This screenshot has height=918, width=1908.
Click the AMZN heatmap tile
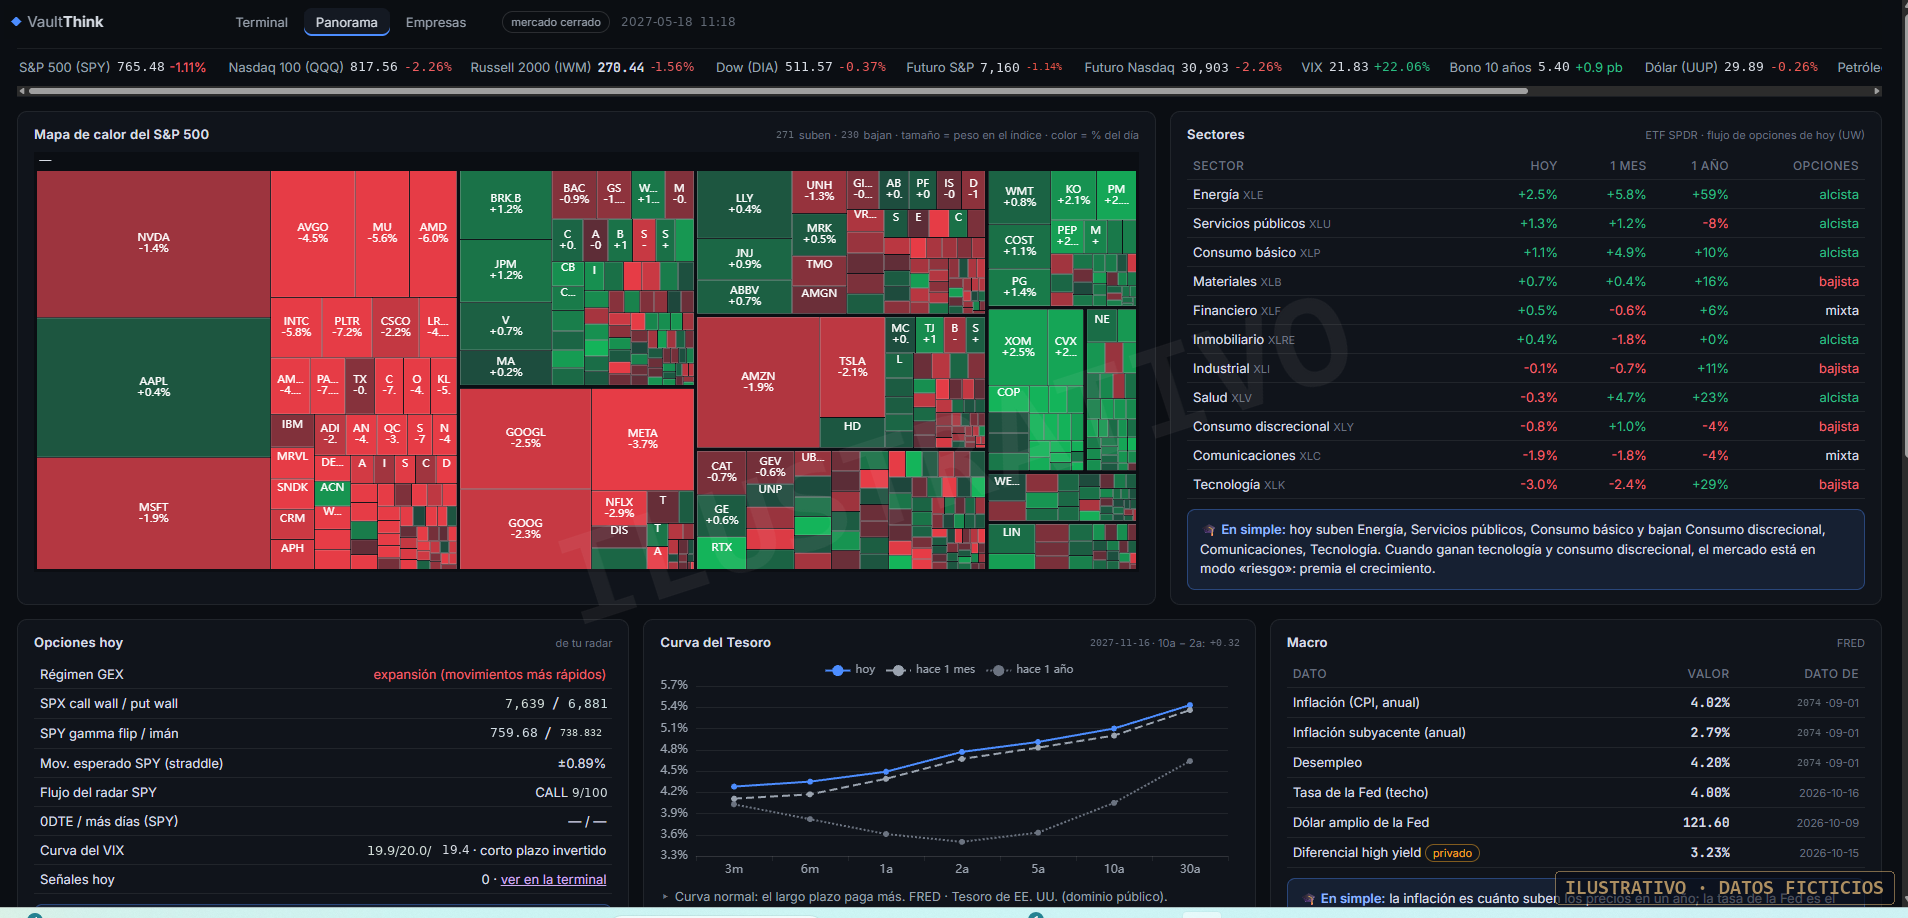click(758, 382)
